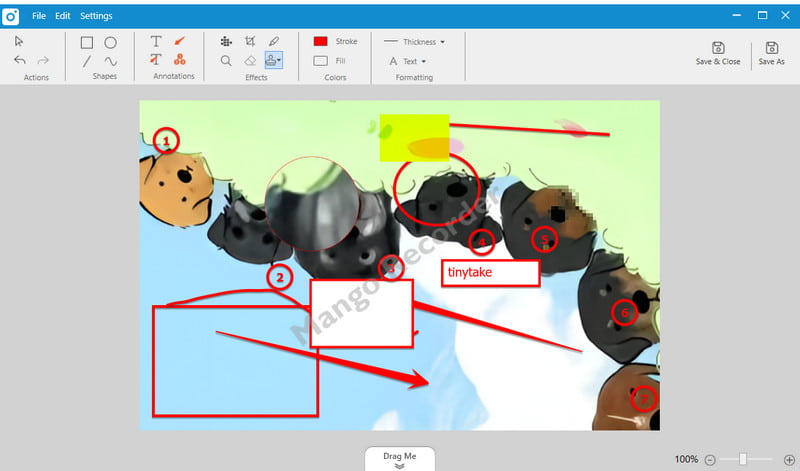Select the highlighter pen tool
The height and width of the screenshot is (471, 800).
tap(274, 41)
